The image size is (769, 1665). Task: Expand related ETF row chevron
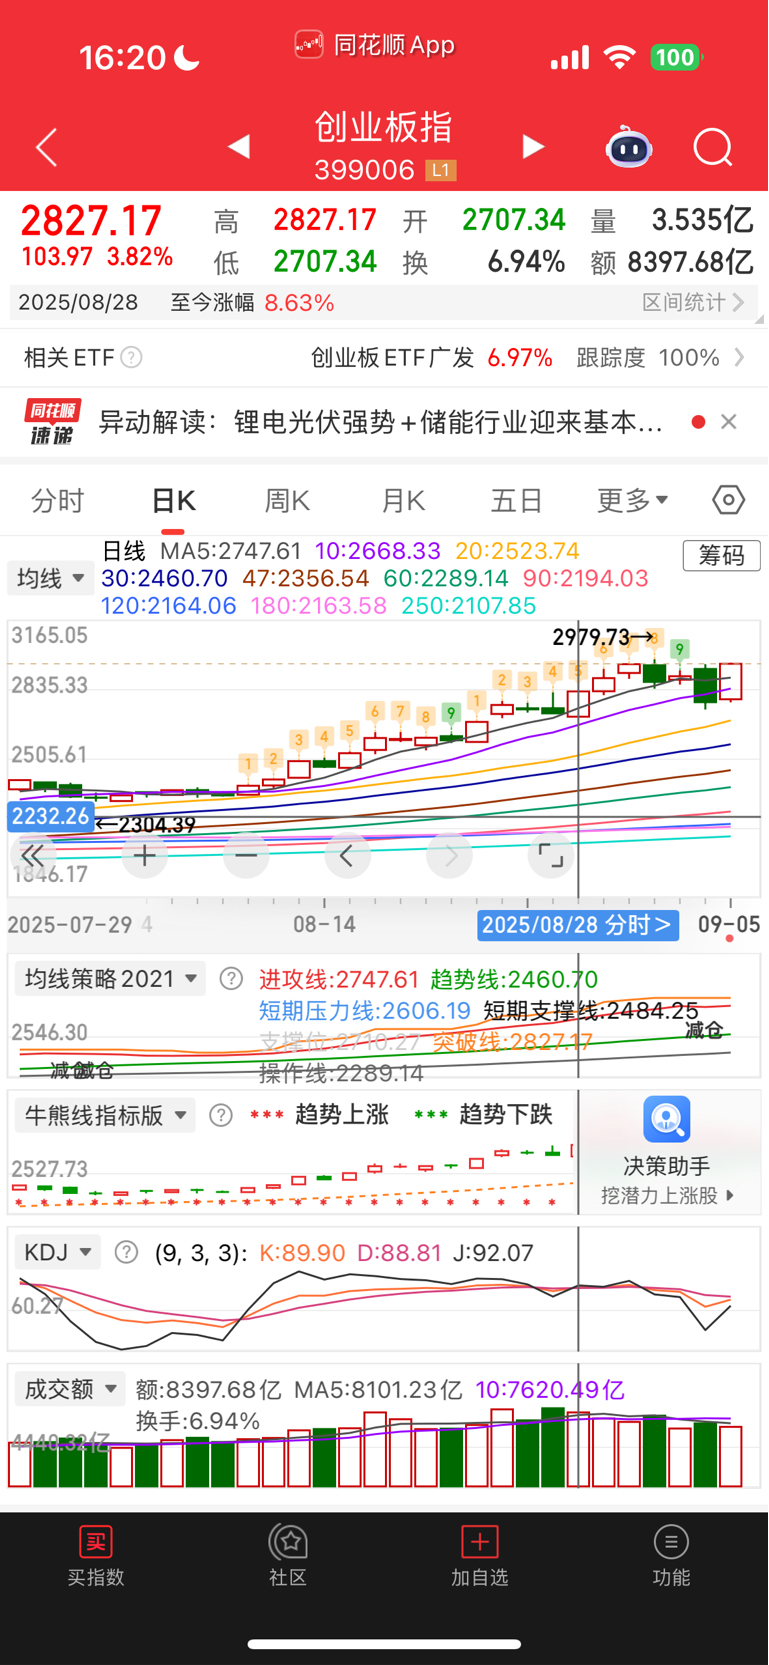point(740,357)
